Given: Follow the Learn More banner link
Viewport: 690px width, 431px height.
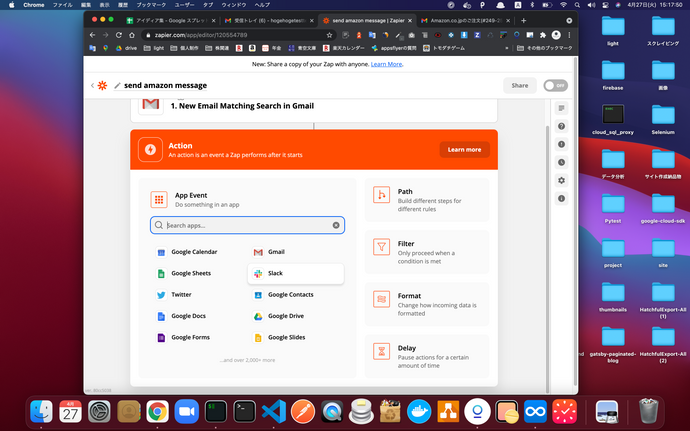Looking at the screenshot, I should 386,64.
